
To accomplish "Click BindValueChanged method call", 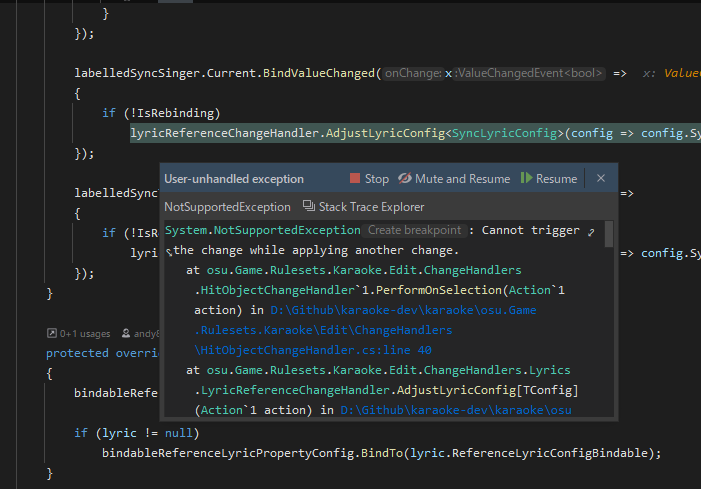I will click(x=318, y=73).
